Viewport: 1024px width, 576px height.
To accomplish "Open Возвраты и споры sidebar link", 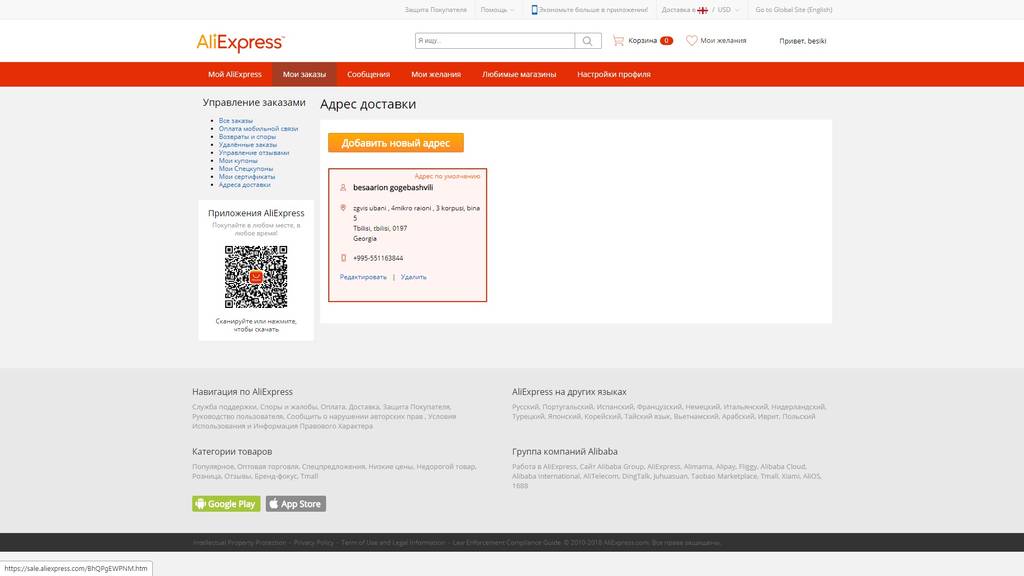I will coord(247,136).
